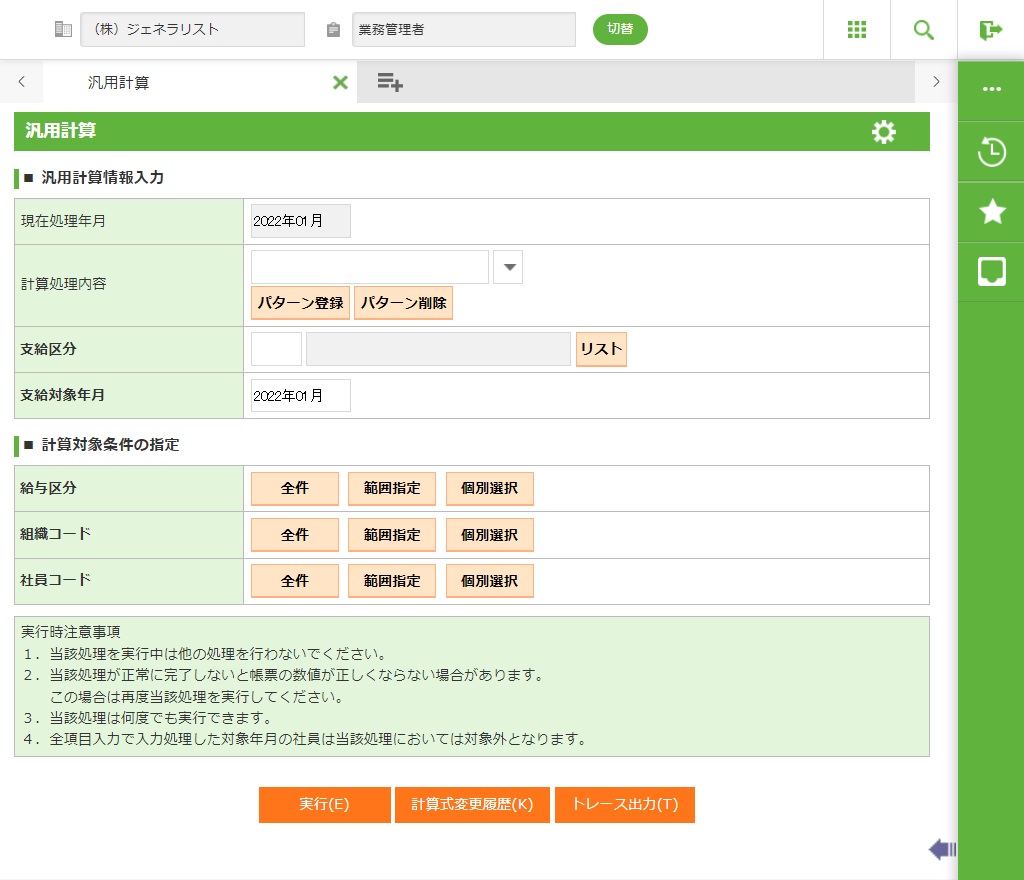
Task: Open the inbox tray icon in sidebar
Action: click(991, 271)
